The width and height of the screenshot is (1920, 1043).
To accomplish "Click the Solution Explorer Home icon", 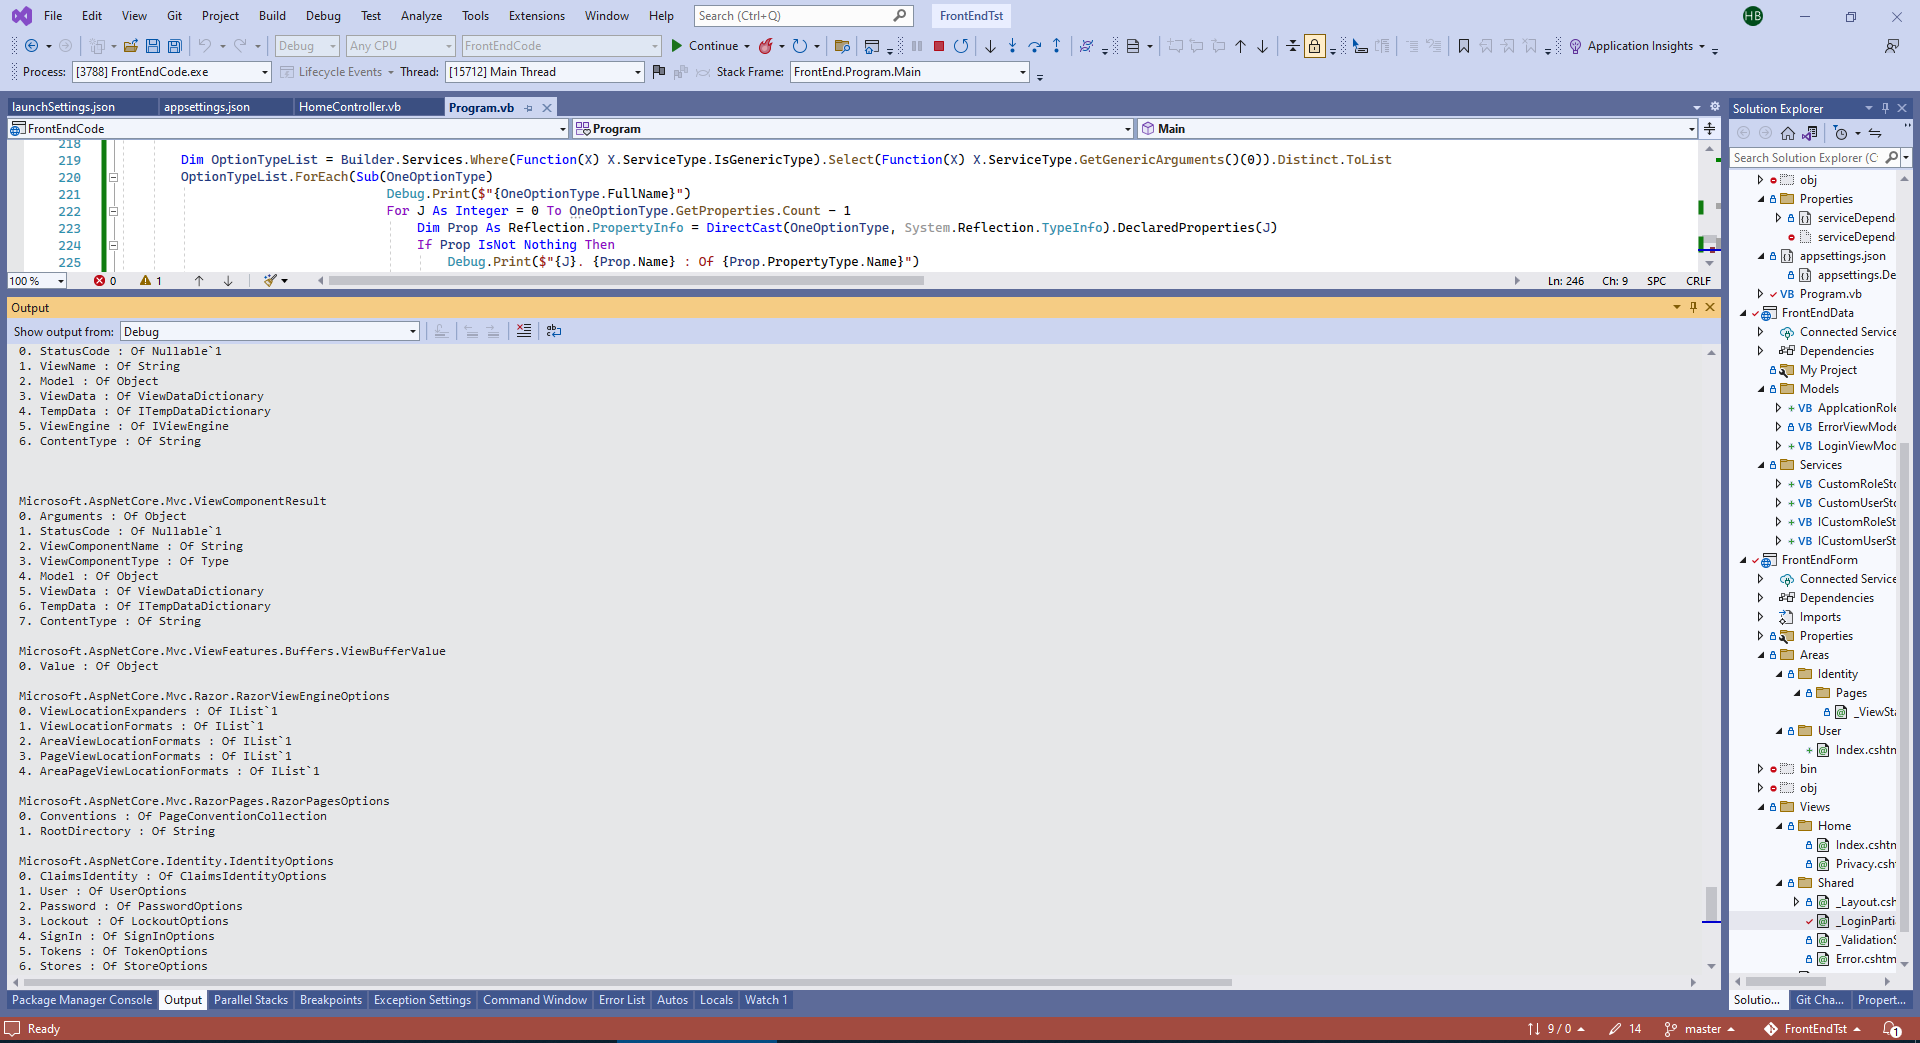I will point(1788,133).
